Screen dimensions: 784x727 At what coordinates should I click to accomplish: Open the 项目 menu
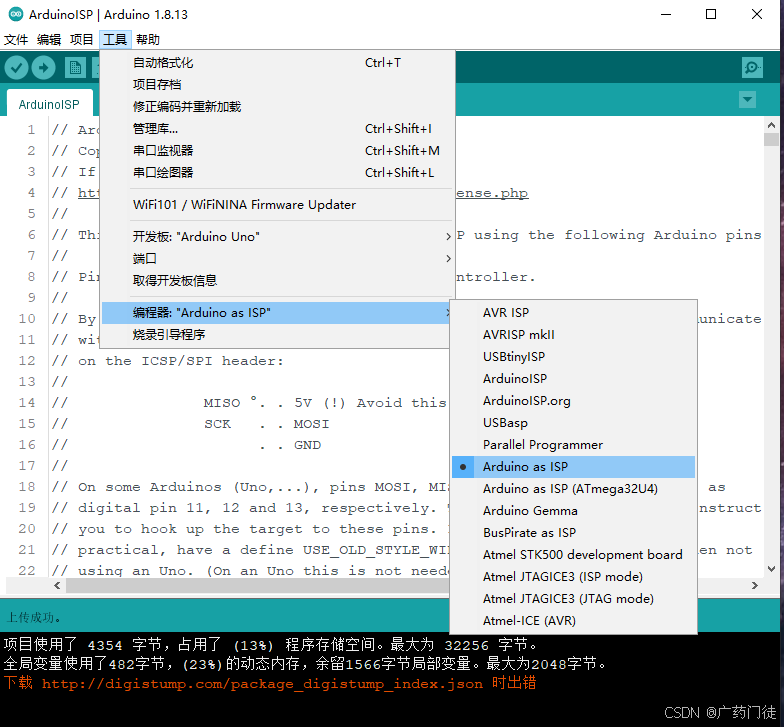click(82, 40)
